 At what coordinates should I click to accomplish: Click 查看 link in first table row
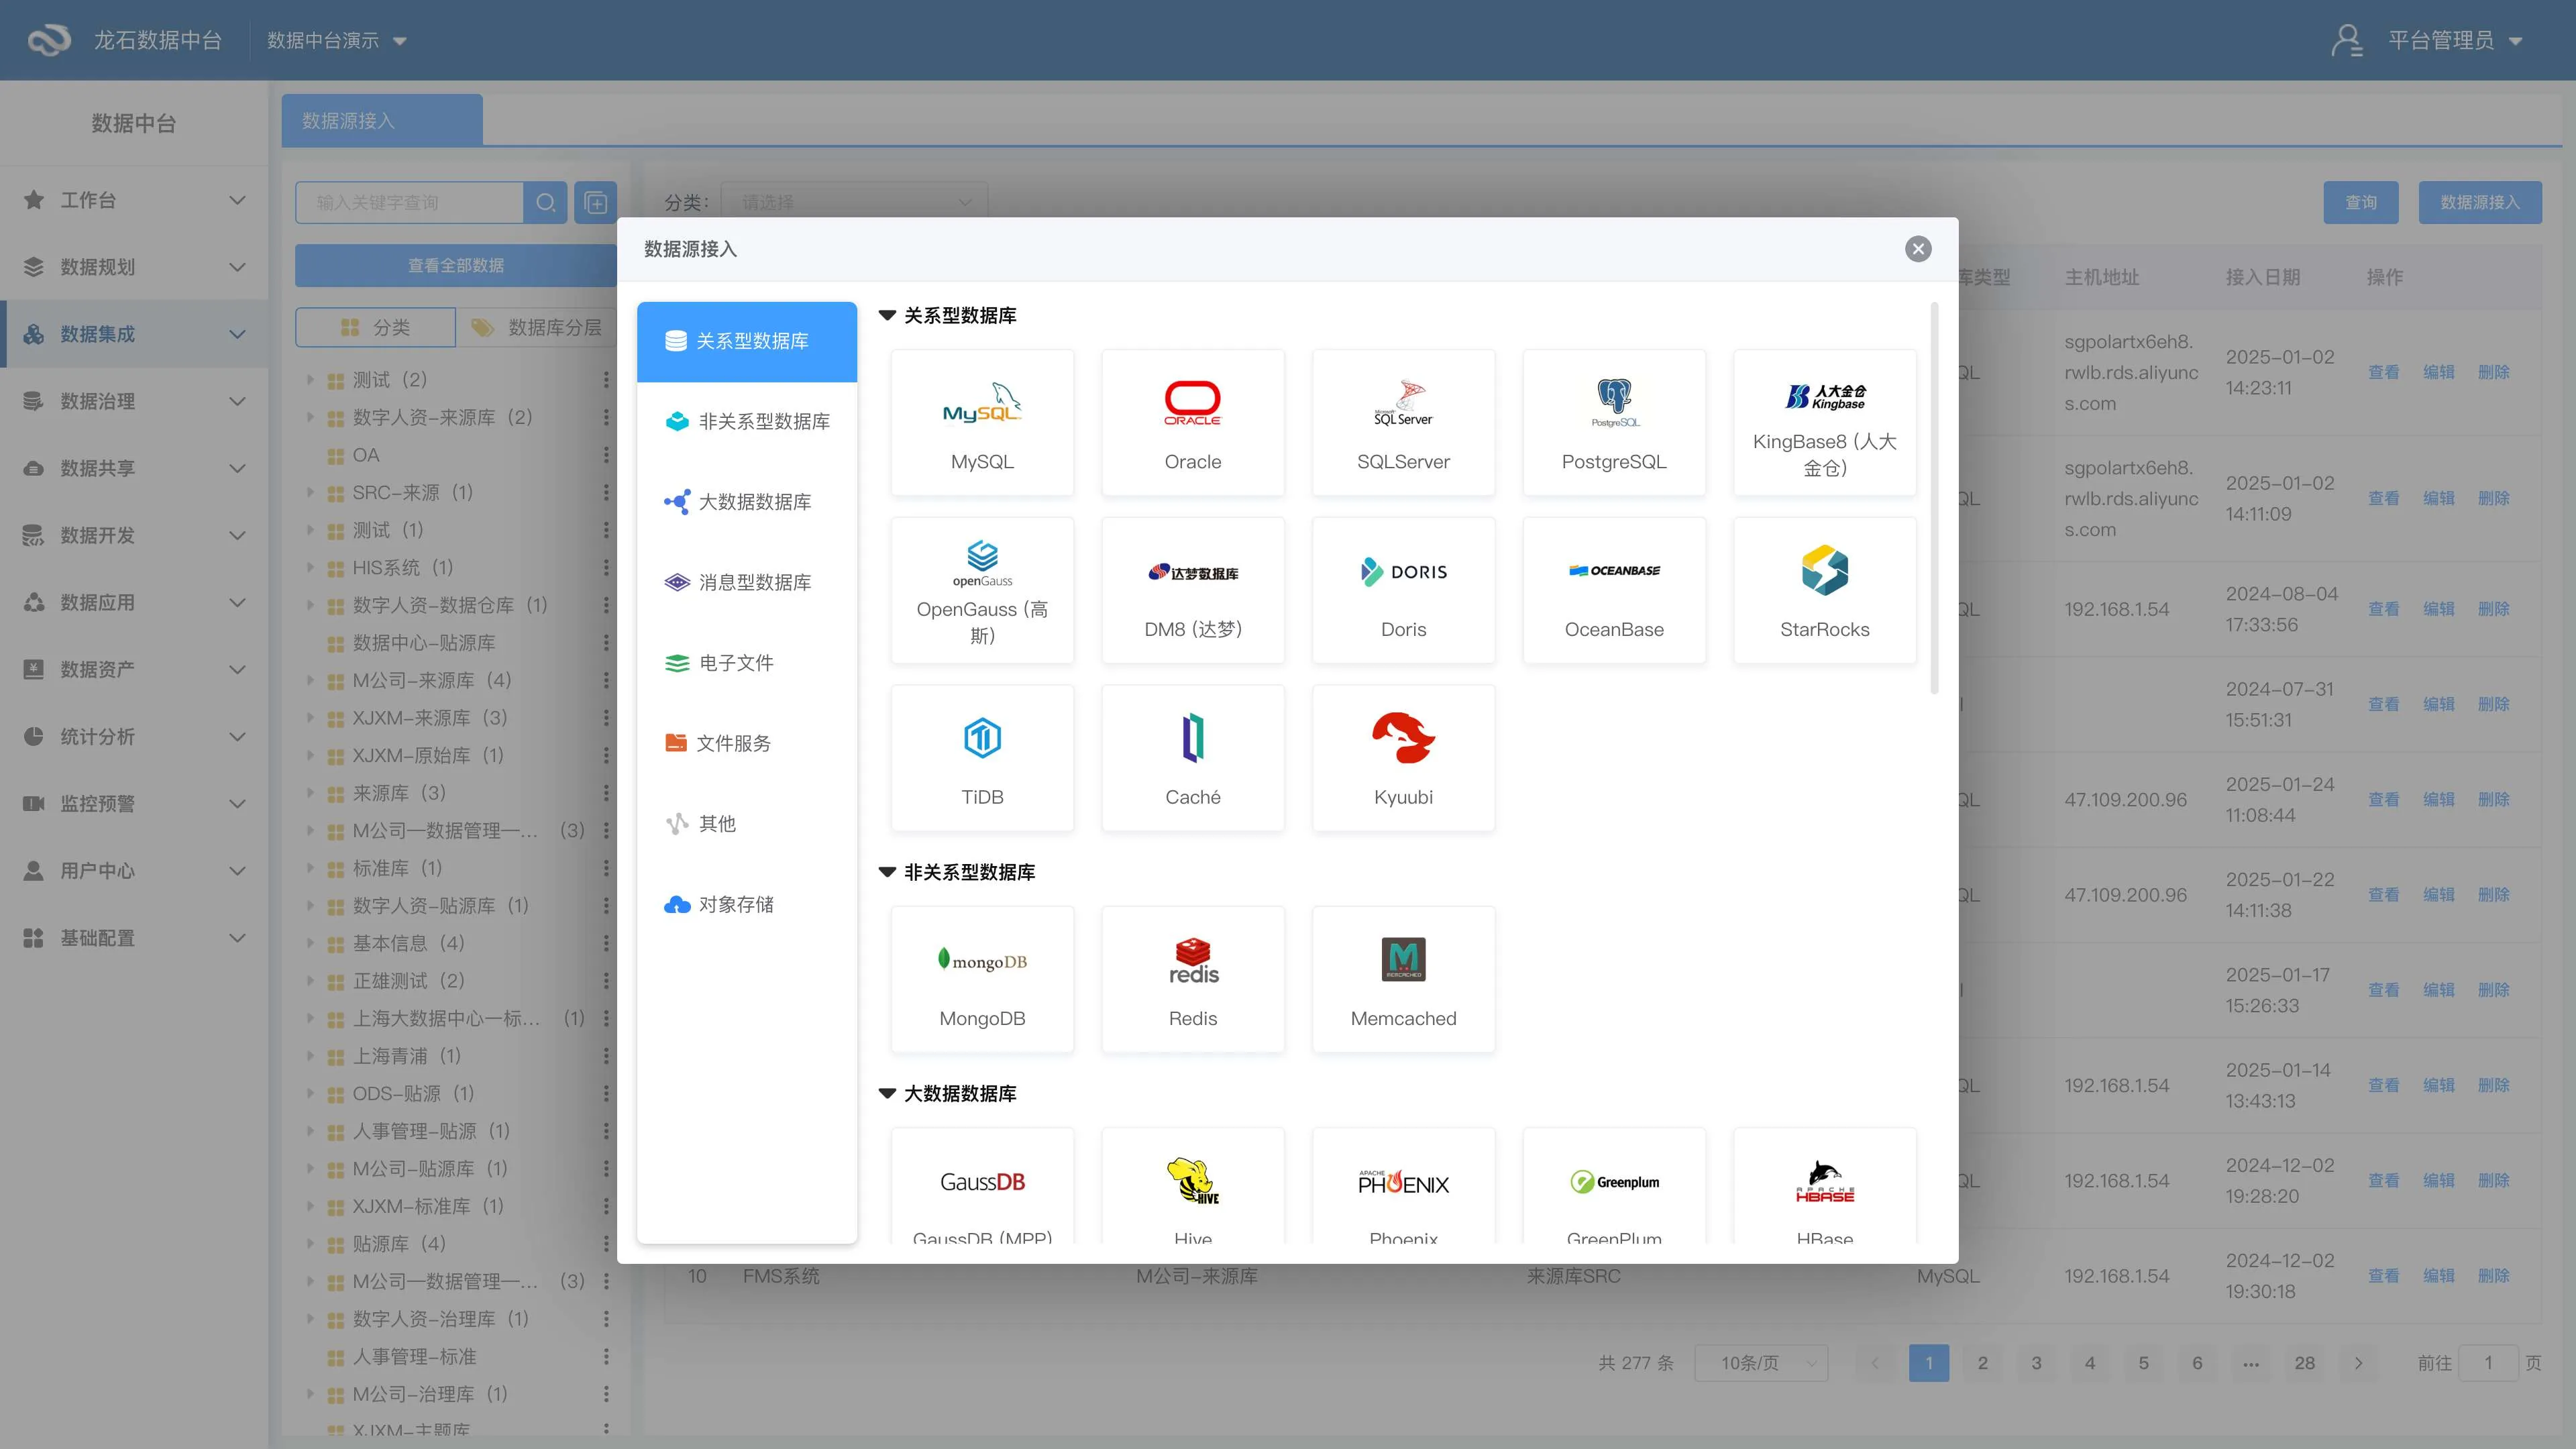tap(2383, 372)
